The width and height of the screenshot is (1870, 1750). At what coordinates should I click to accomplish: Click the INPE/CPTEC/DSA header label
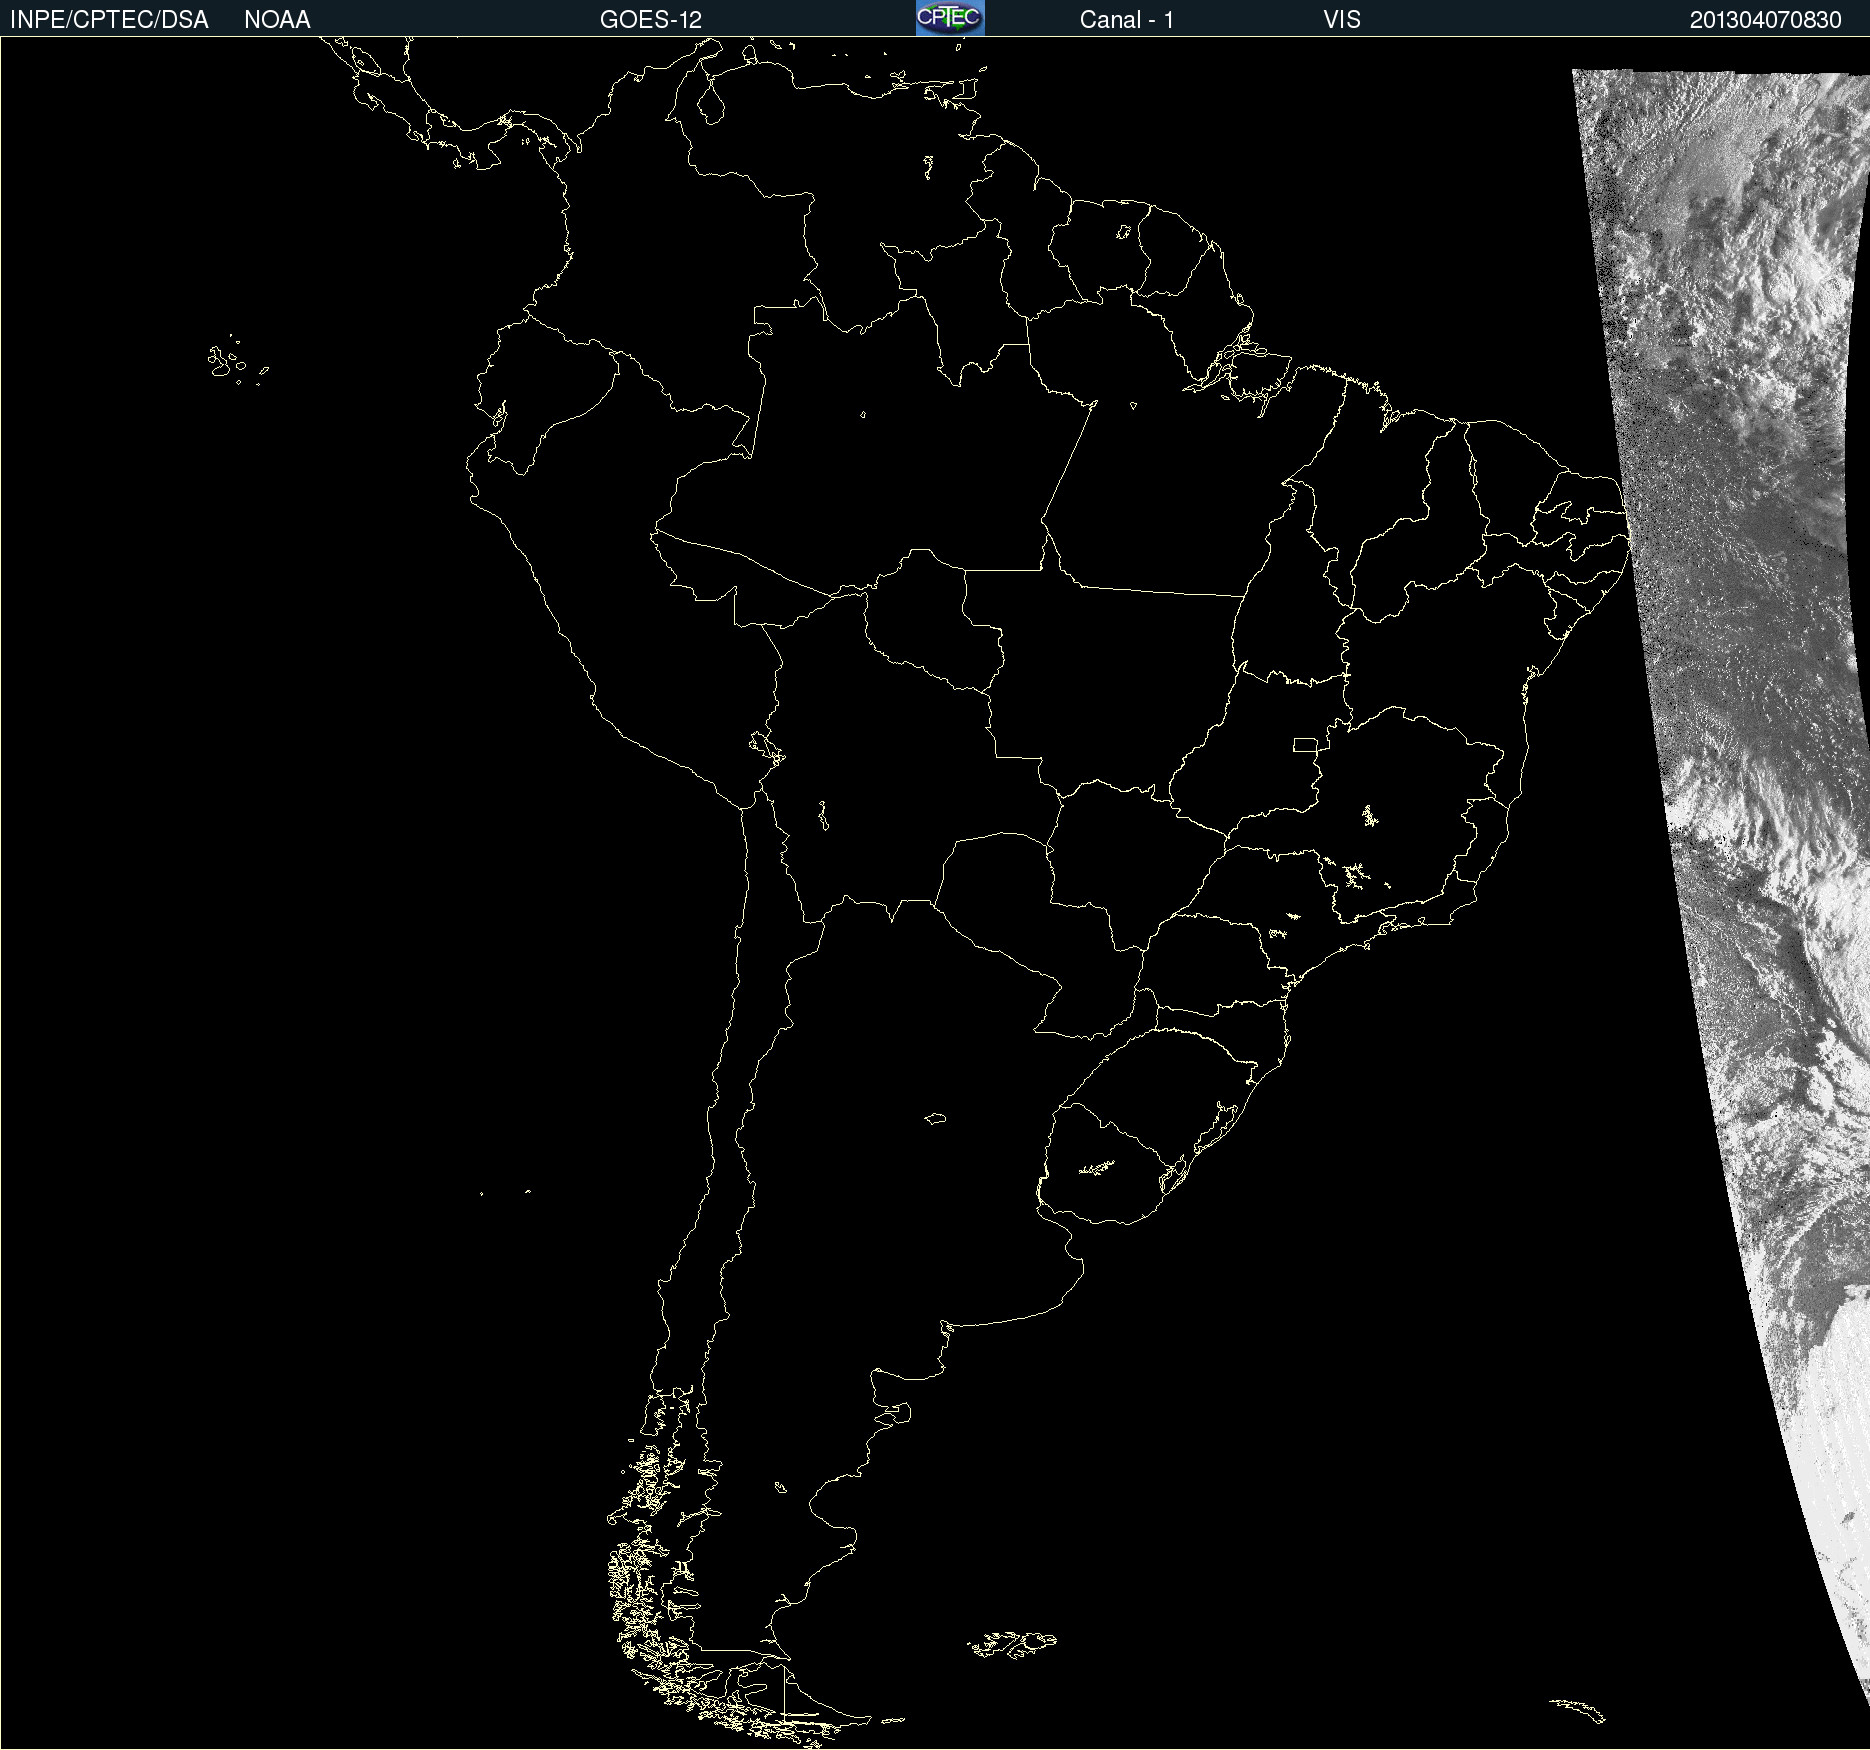click(x=109, y=20)
